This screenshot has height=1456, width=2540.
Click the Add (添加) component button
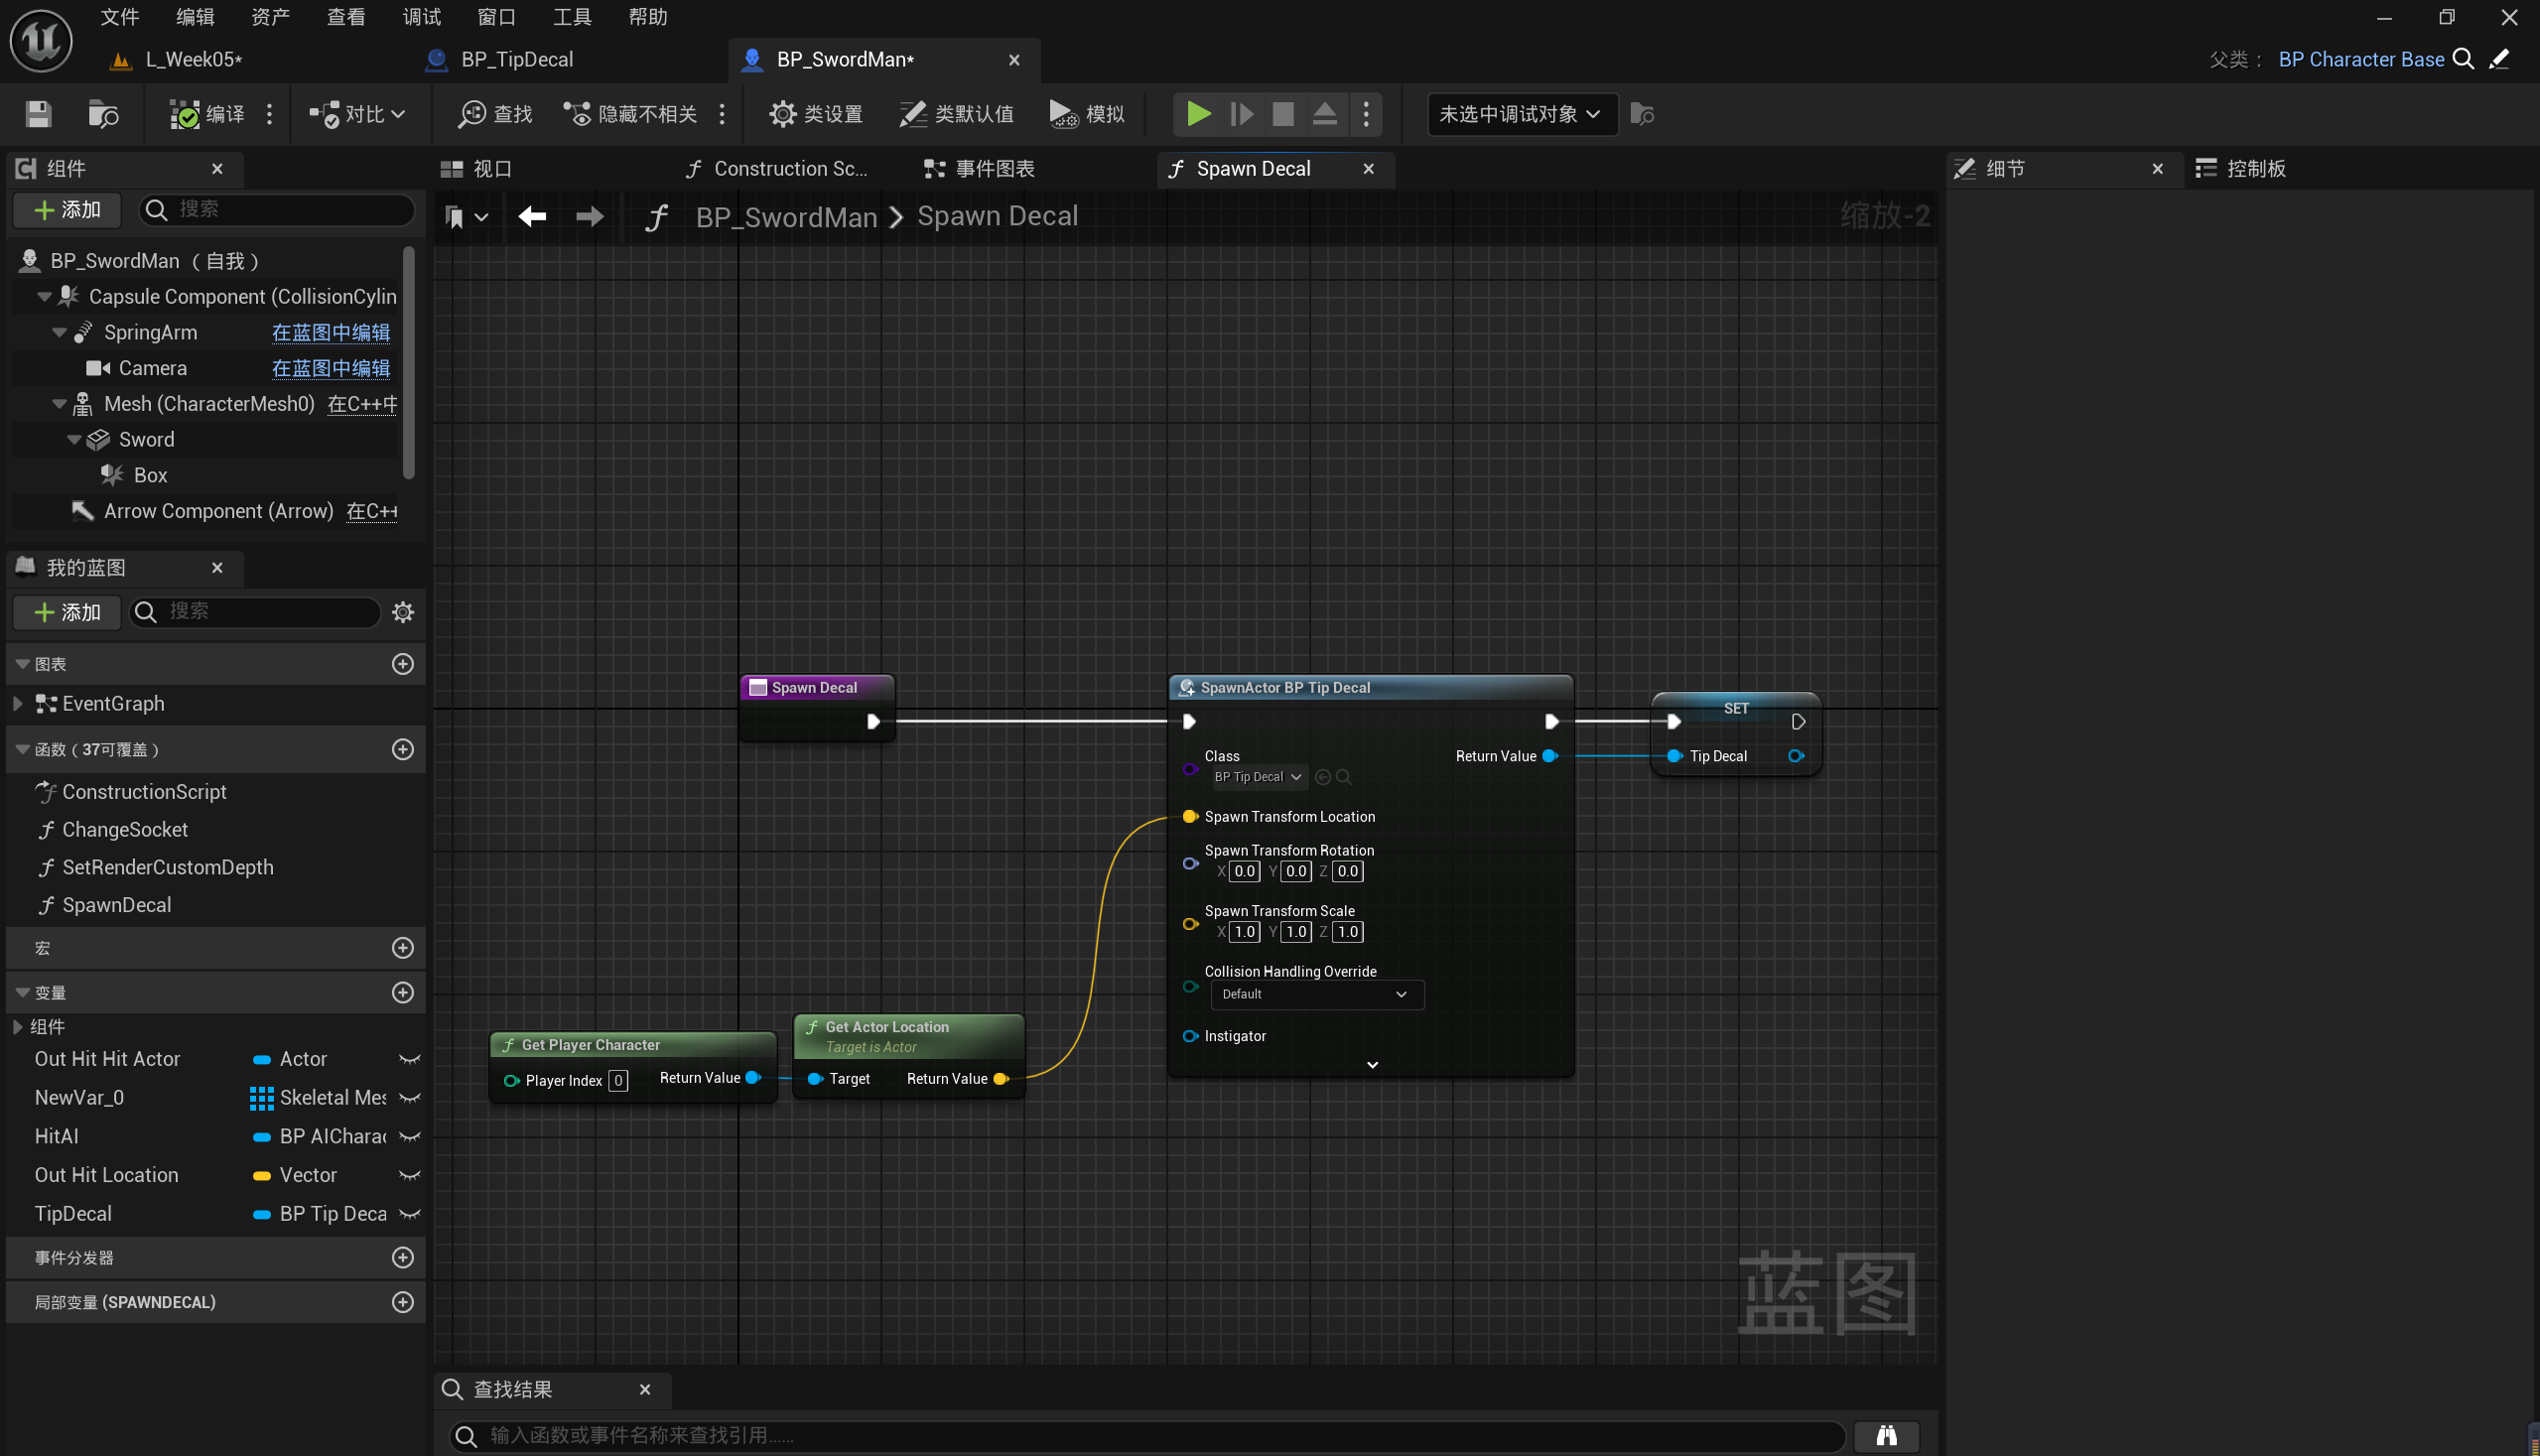[67, 210]
